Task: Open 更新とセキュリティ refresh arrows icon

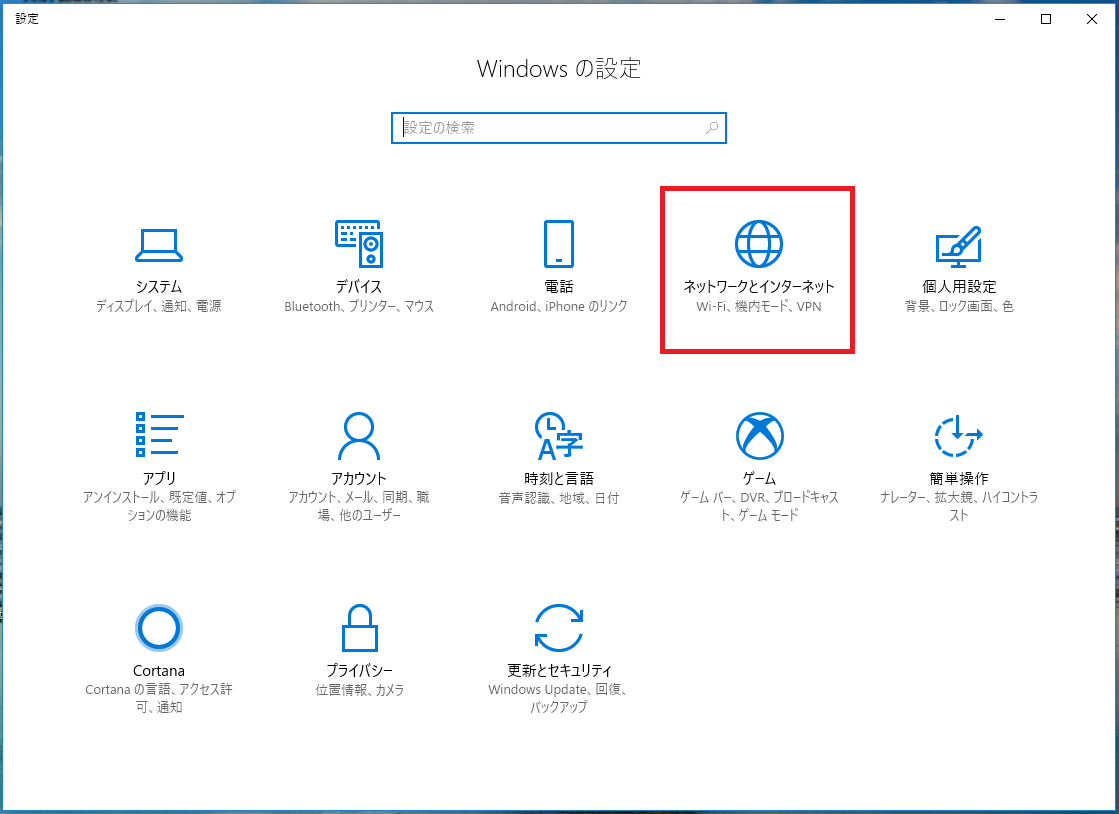Action: (558, 627)
